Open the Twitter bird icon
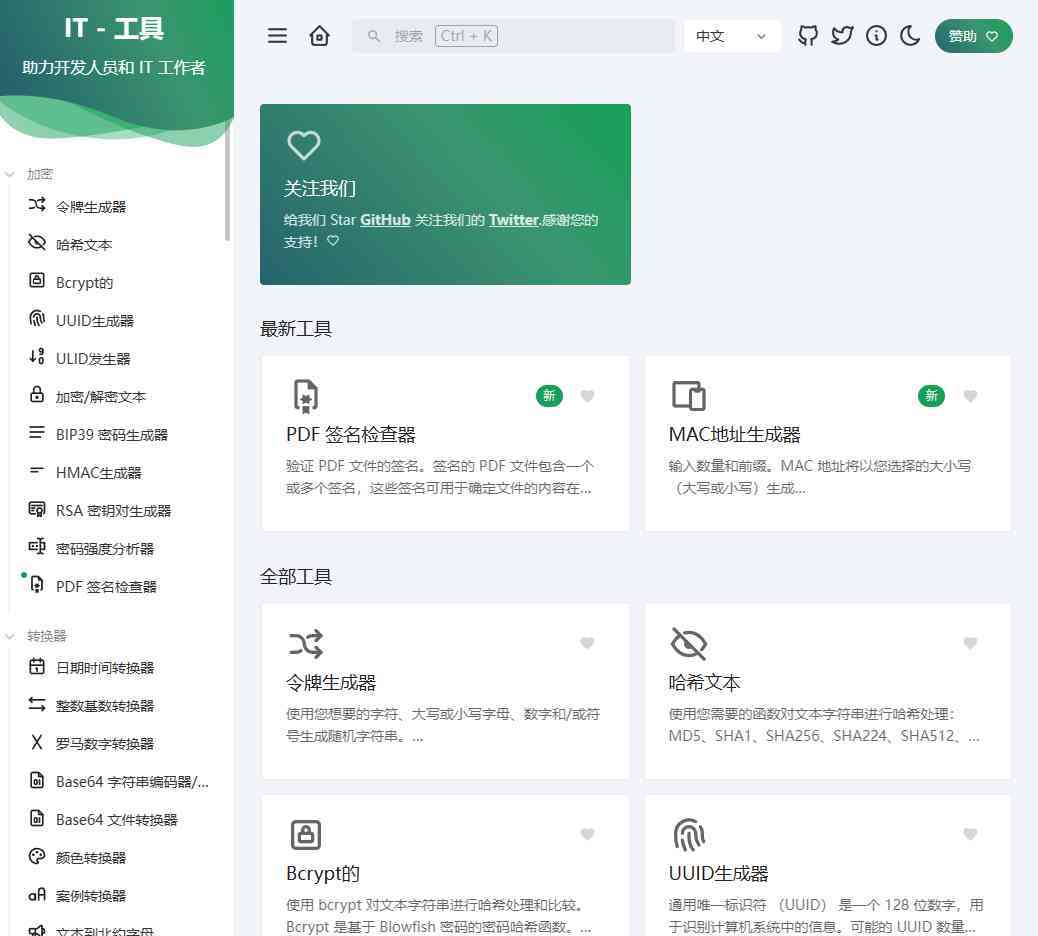1038x936 pixels. 842,36
